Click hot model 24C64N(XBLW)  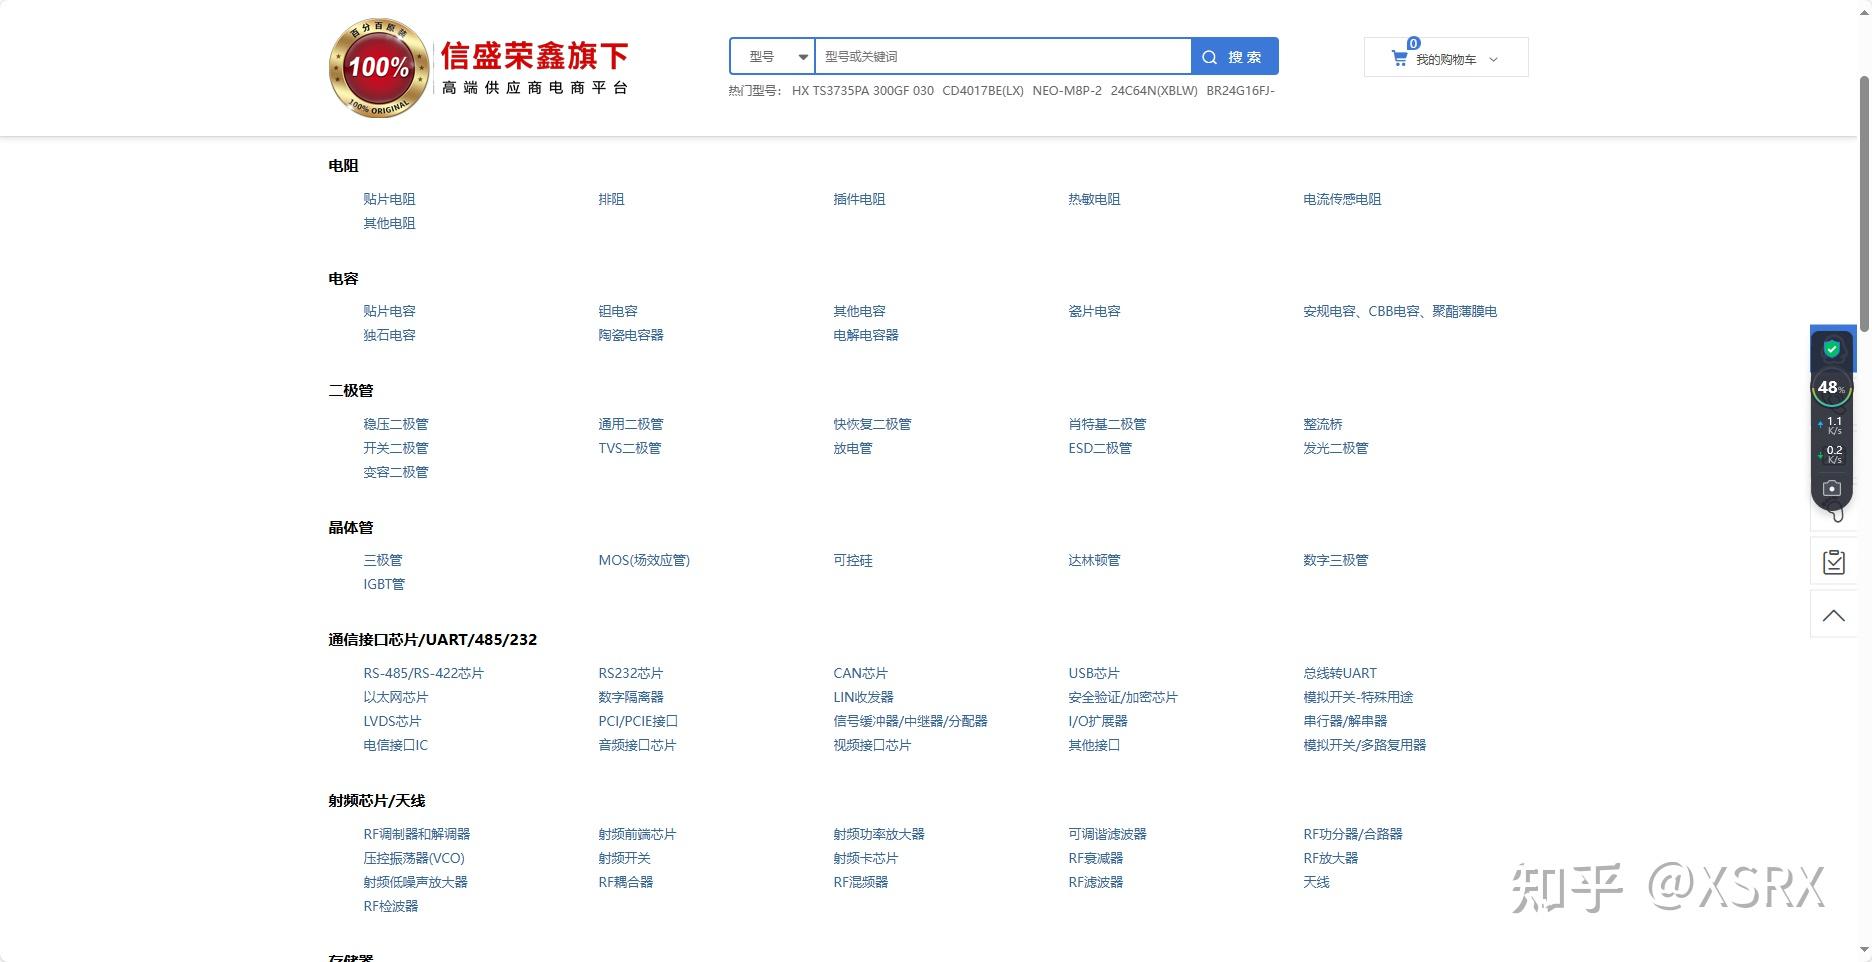[1154, 91]
